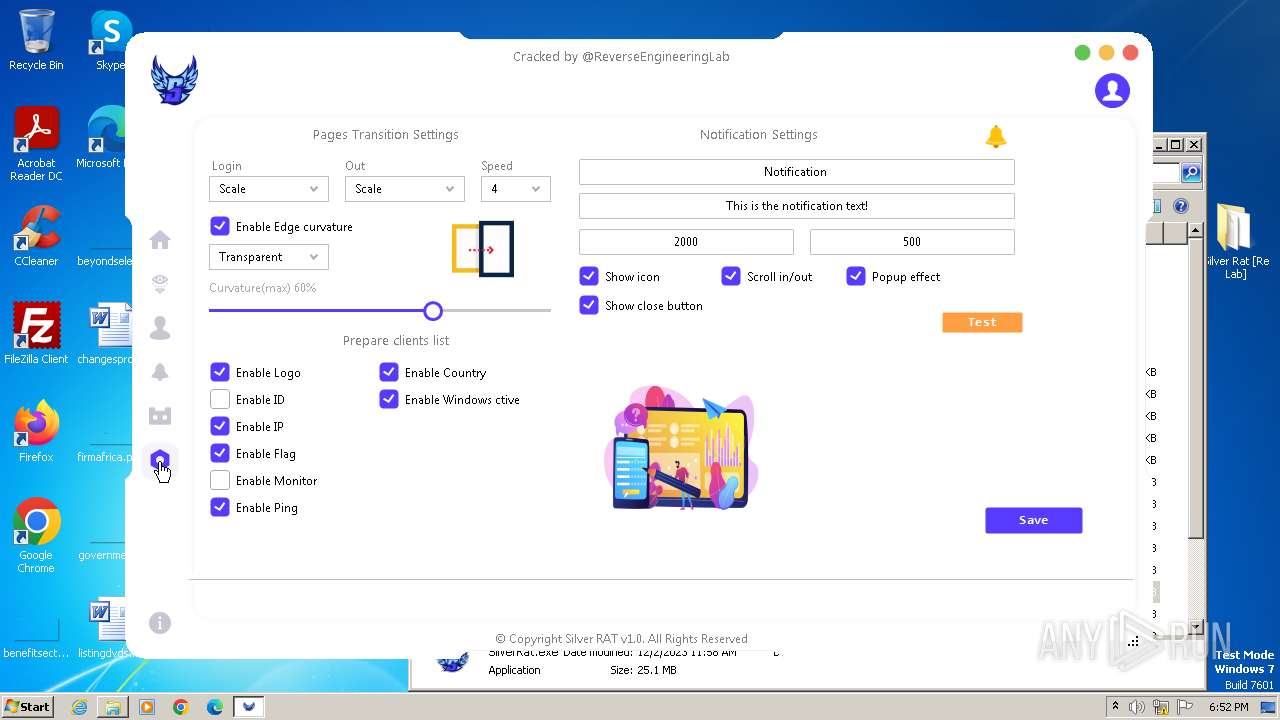1280x720 pixels.
Task: Open the Login transition dropdown
Action: tap(268, 188)
